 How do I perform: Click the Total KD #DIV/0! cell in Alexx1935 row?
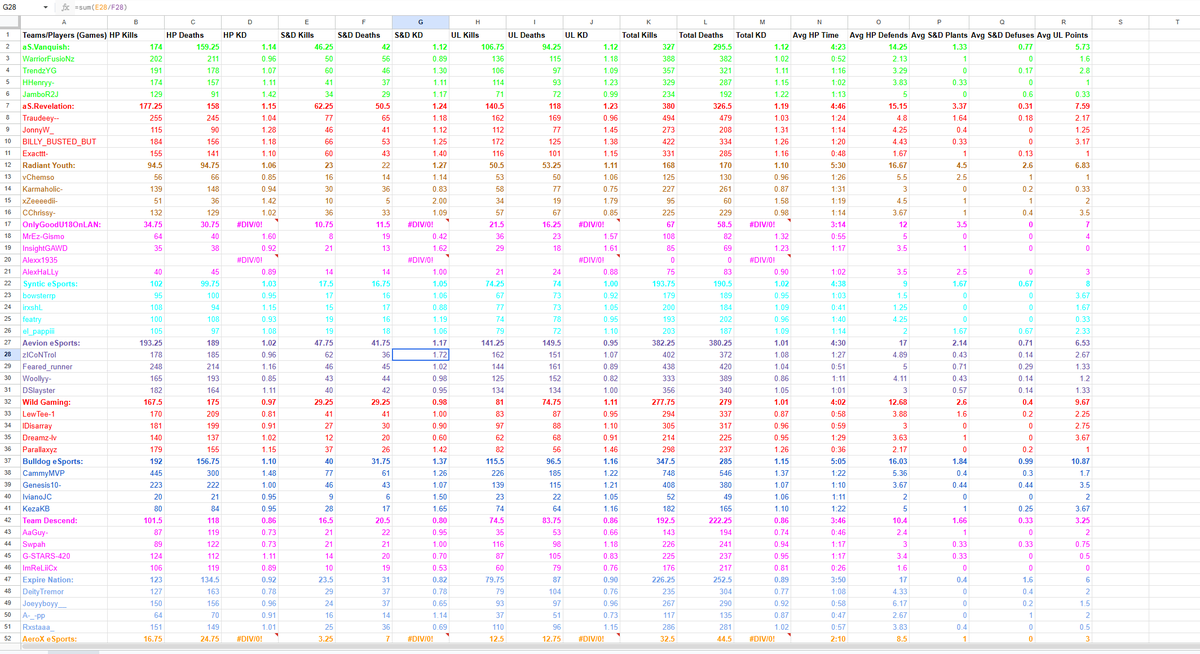[762, 259]
